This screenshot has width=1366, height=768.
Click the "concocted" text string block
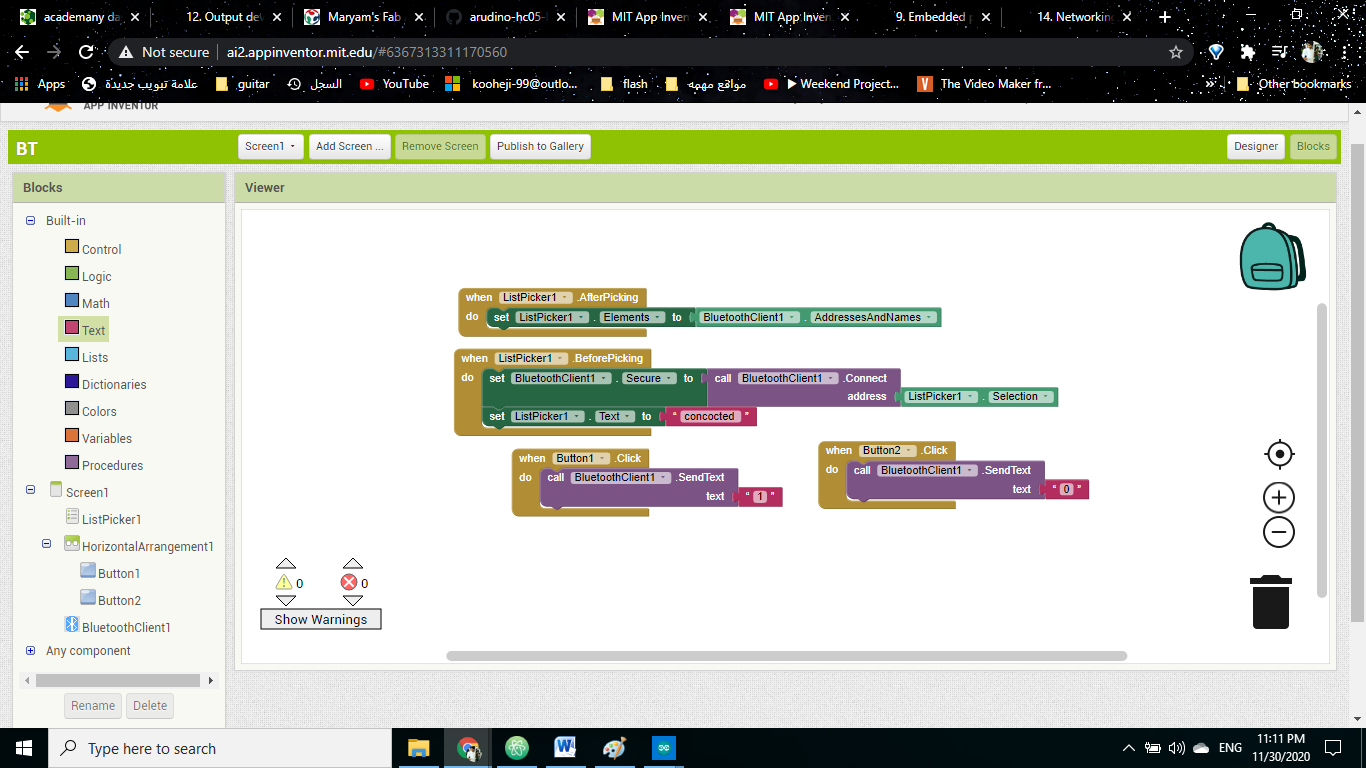709,417
